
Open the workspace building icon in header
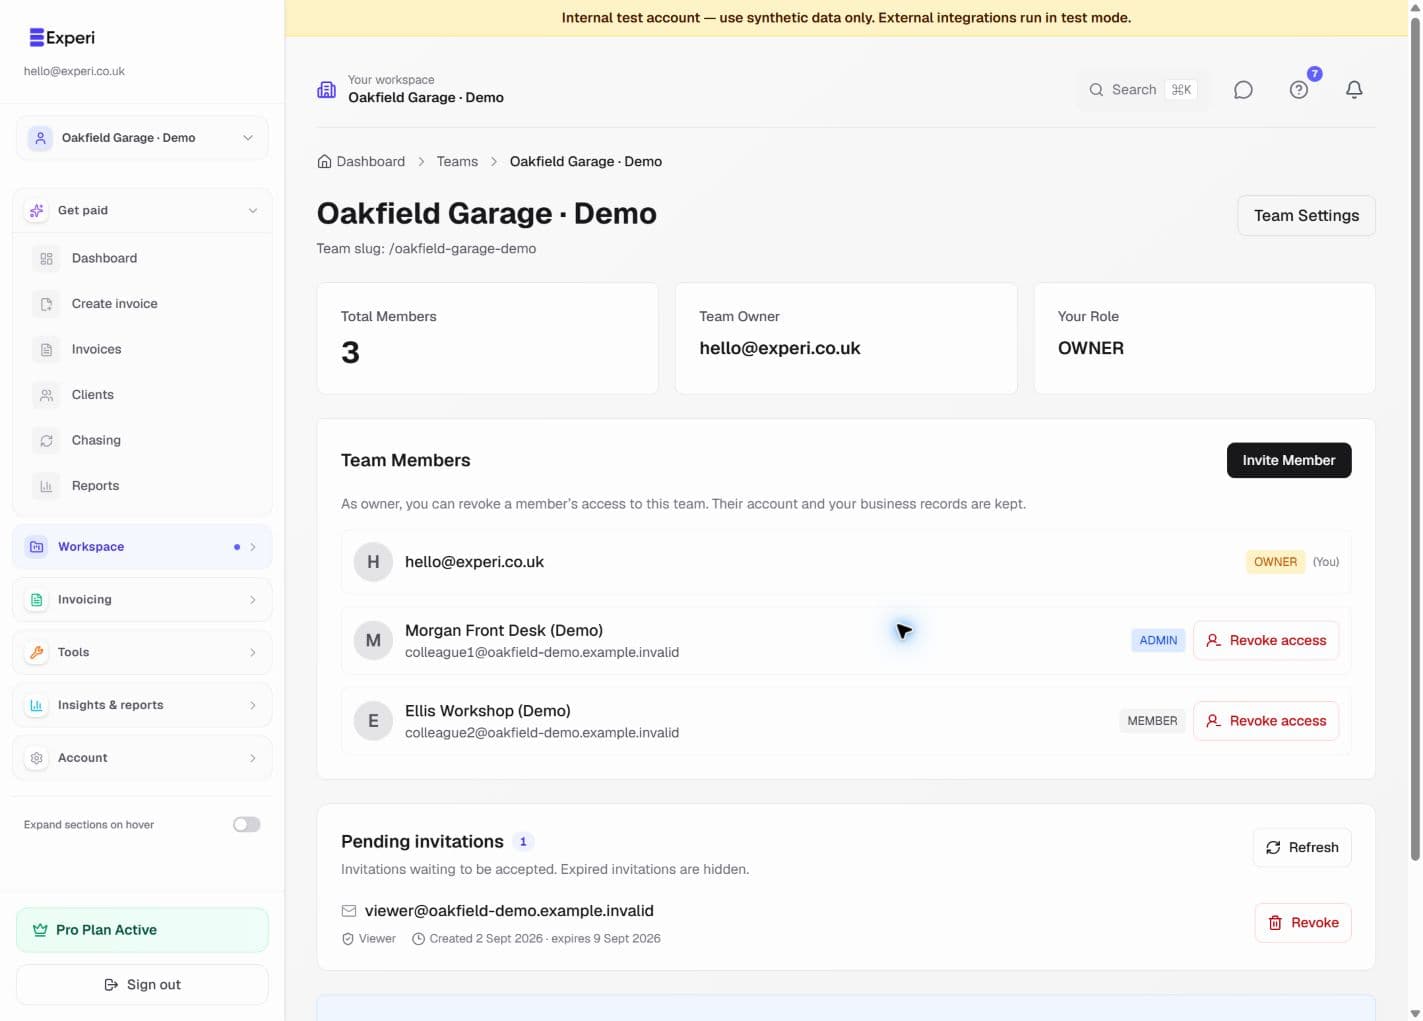327,90
